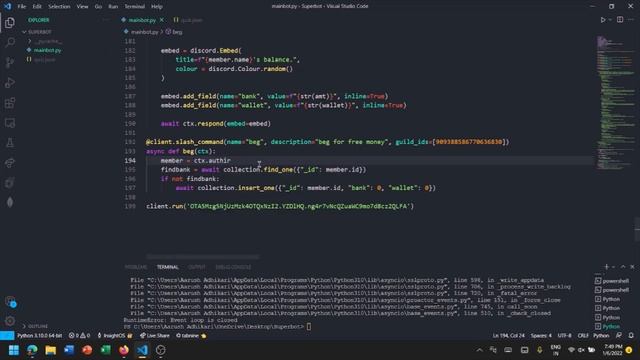This screenshot has height=360, width=640.
Task: Open the Edit menu
Action: click(x=37, y=7)
